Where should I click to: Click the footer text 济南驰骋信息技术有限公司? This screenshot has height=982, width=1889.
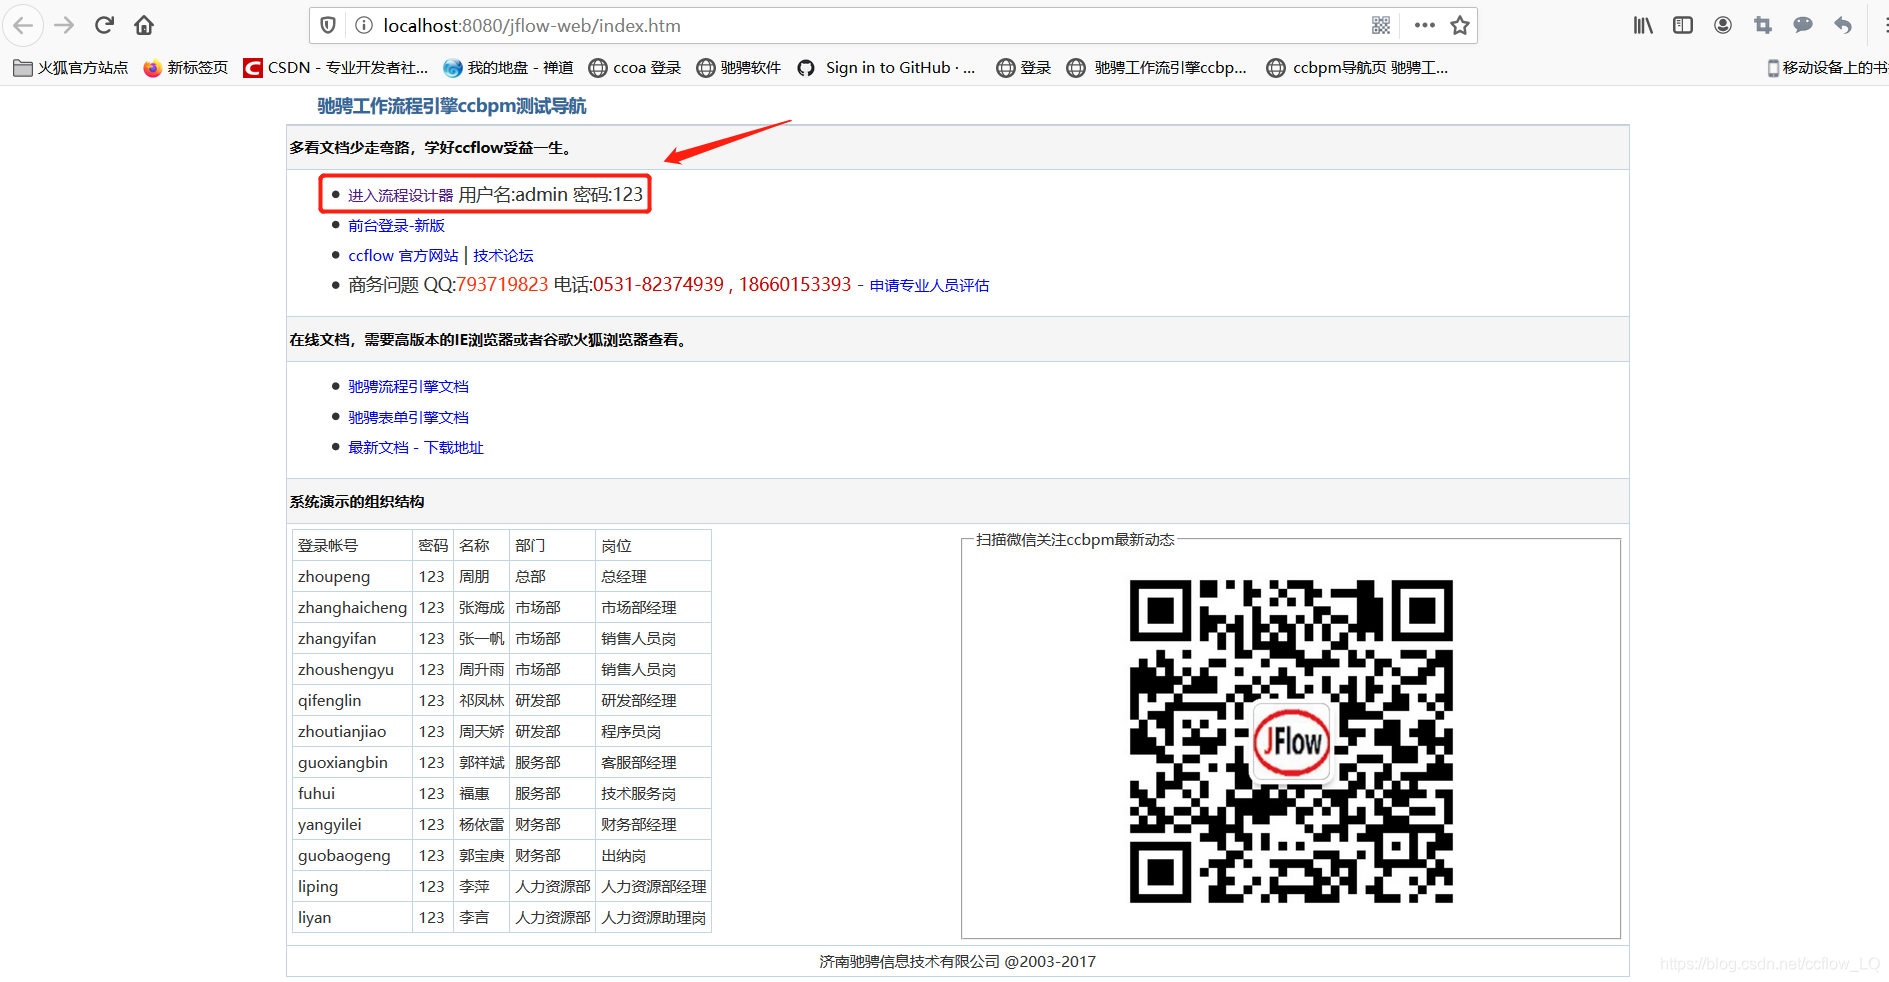pos(909,962)
